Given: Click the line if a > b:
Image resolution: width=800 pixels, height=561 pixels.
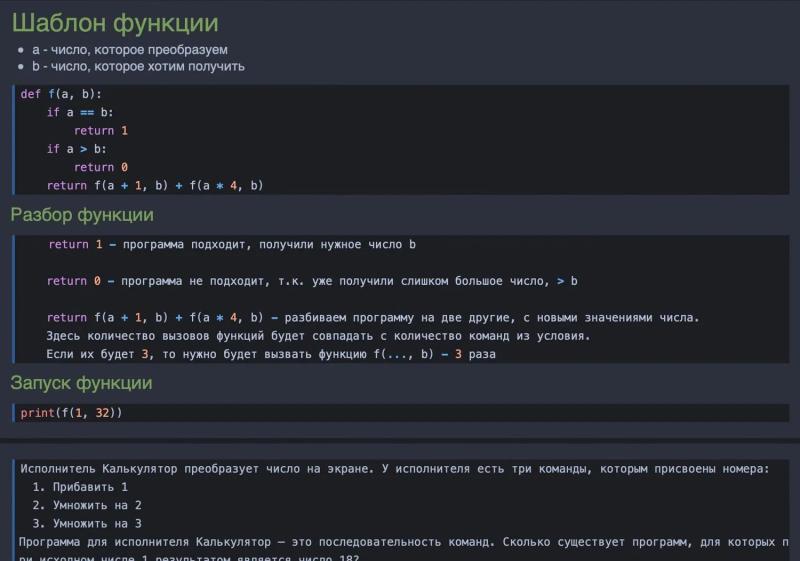Looking at the screenshot, I should pyautogui.click(x=77, y=149).
